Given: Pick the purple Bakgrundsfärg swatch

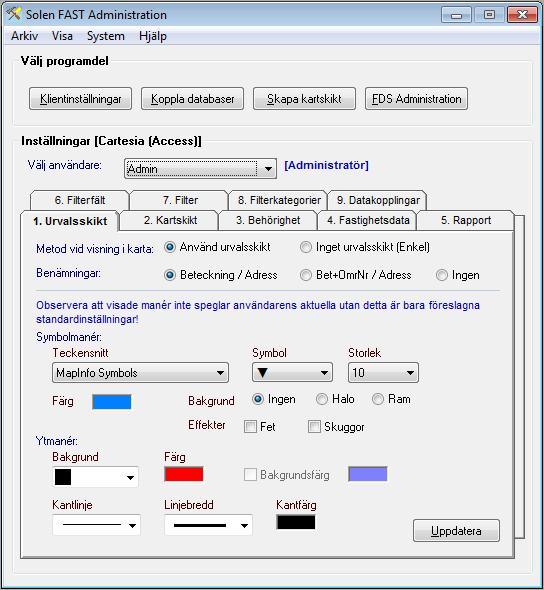Looking at the screenshot, I should pos(368,474).
